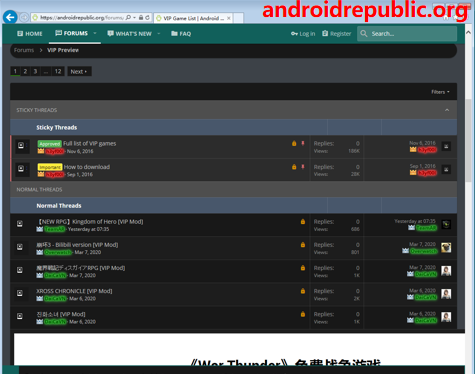Click pug avatar in Bilibili version row
This screenshot has width=476, height=374.
tap(446, 247)
